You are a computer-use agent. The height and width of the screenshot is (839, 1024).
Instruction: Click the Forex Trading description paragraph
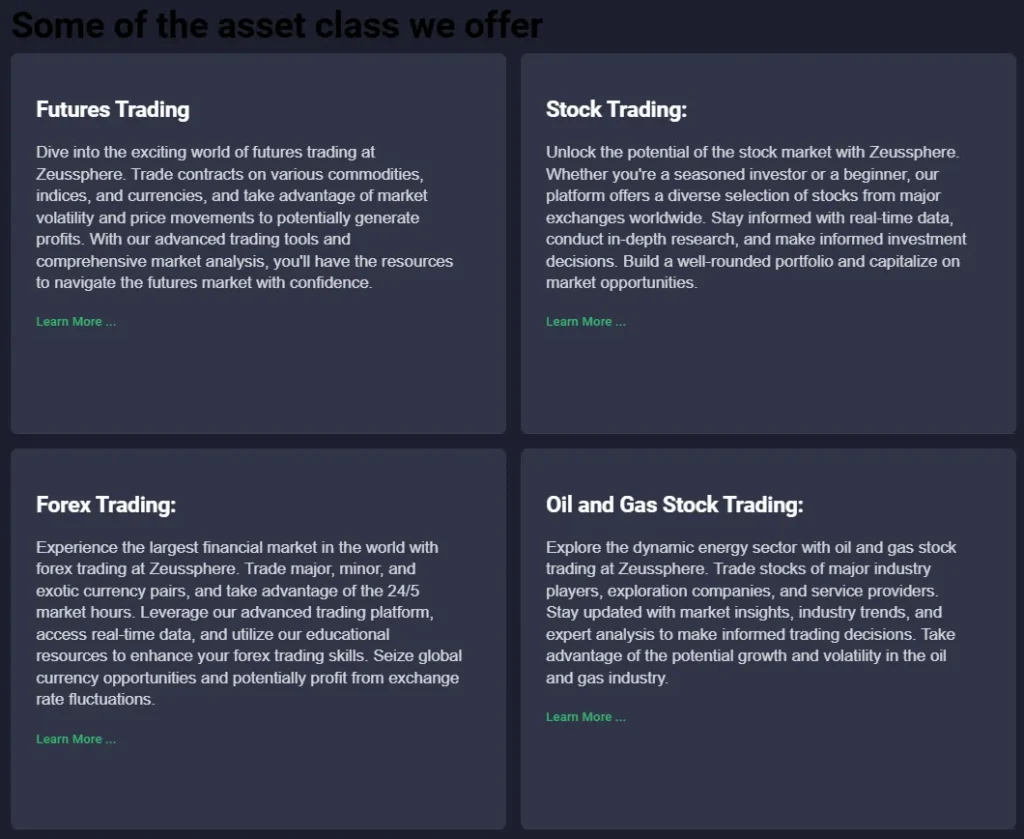pyautogui.click(x=249, y=624)
